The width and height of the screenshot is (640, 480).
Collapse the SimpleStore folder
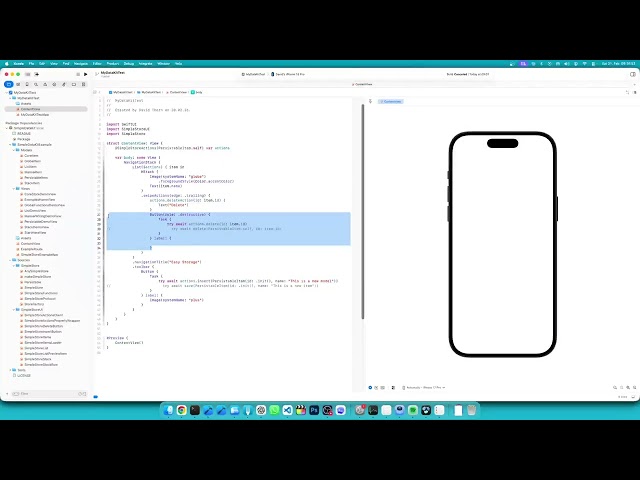14,266
